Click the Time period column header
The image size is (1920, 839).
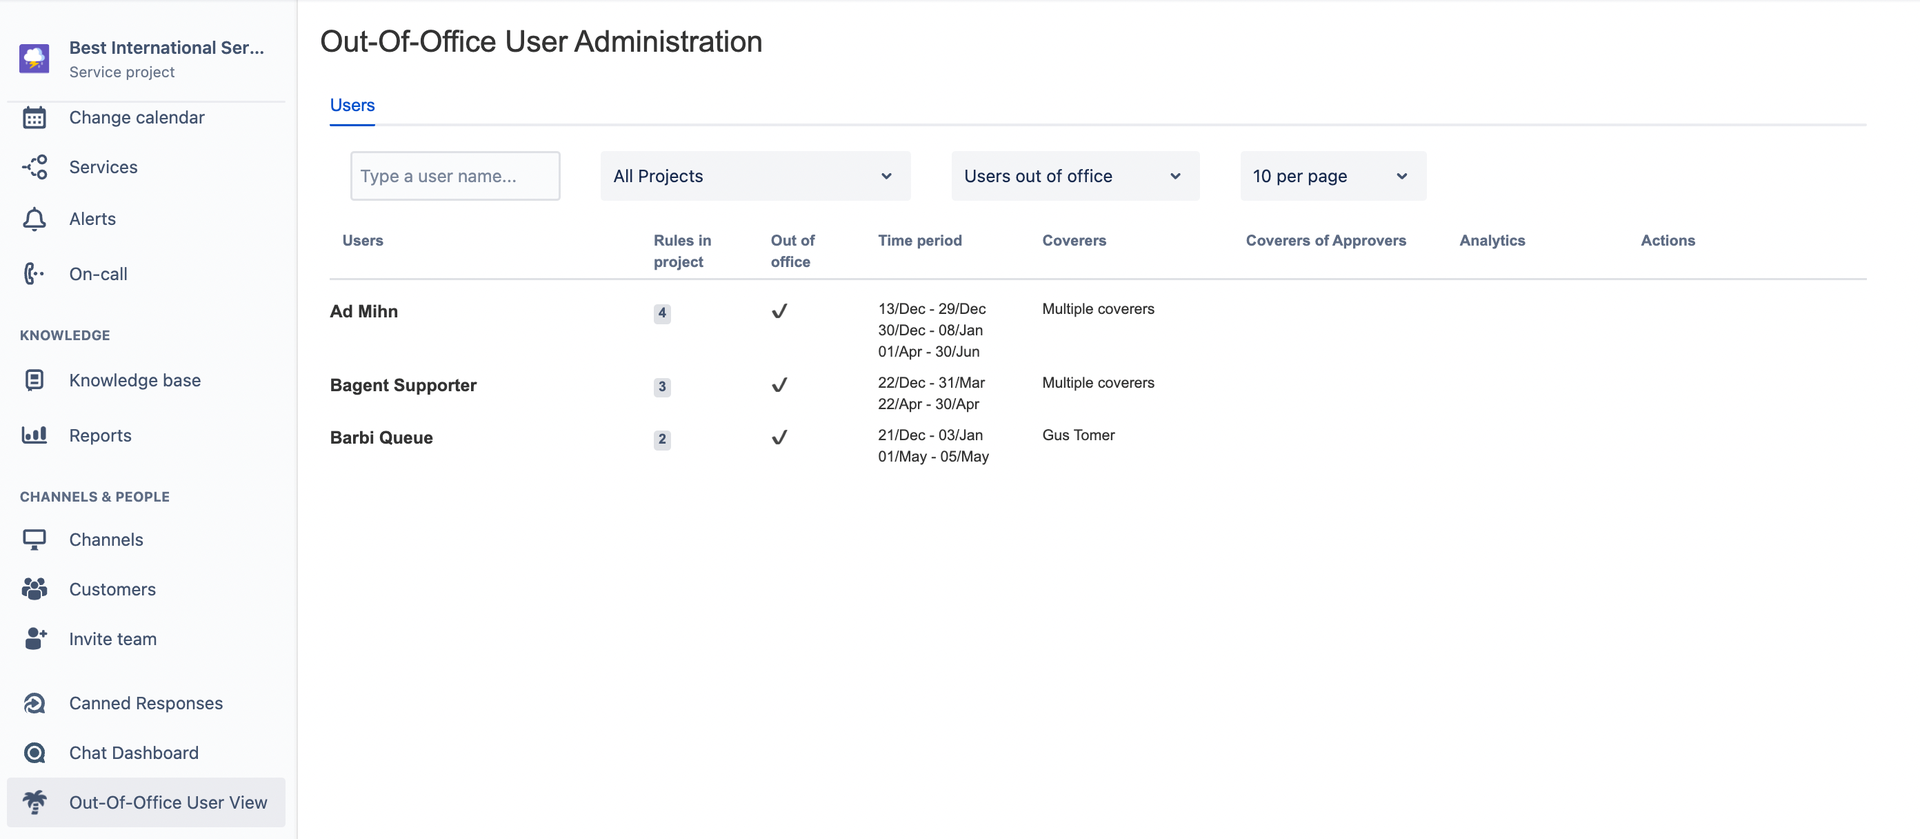click(x=920, y=240)
